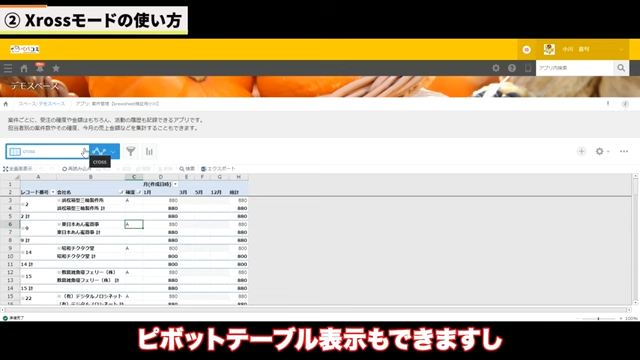Open the favorites star
Image resolution: width=640 pixels, height=360 pixels.
(x=56, y=68)
